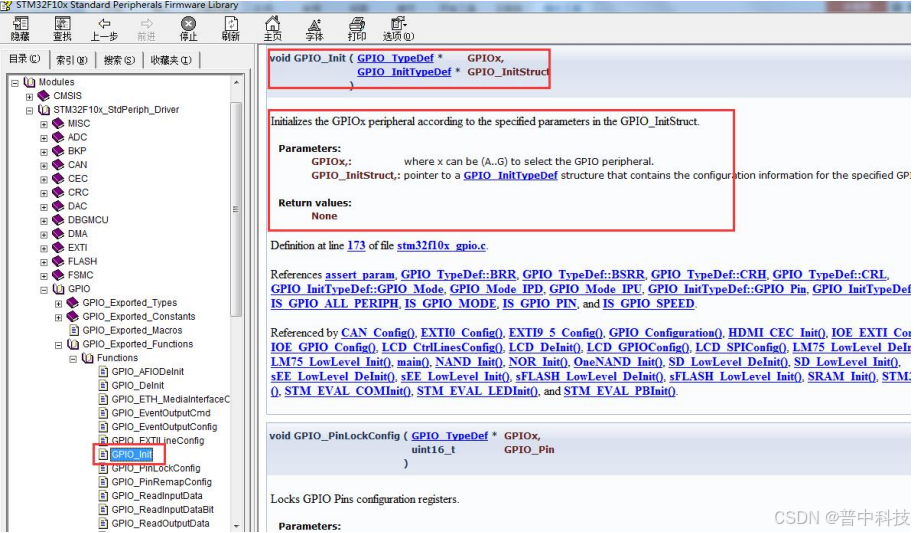The image size is (914, 533).
Task: Click the tree scrollbar up arrow
Action: tap(236, 83)
